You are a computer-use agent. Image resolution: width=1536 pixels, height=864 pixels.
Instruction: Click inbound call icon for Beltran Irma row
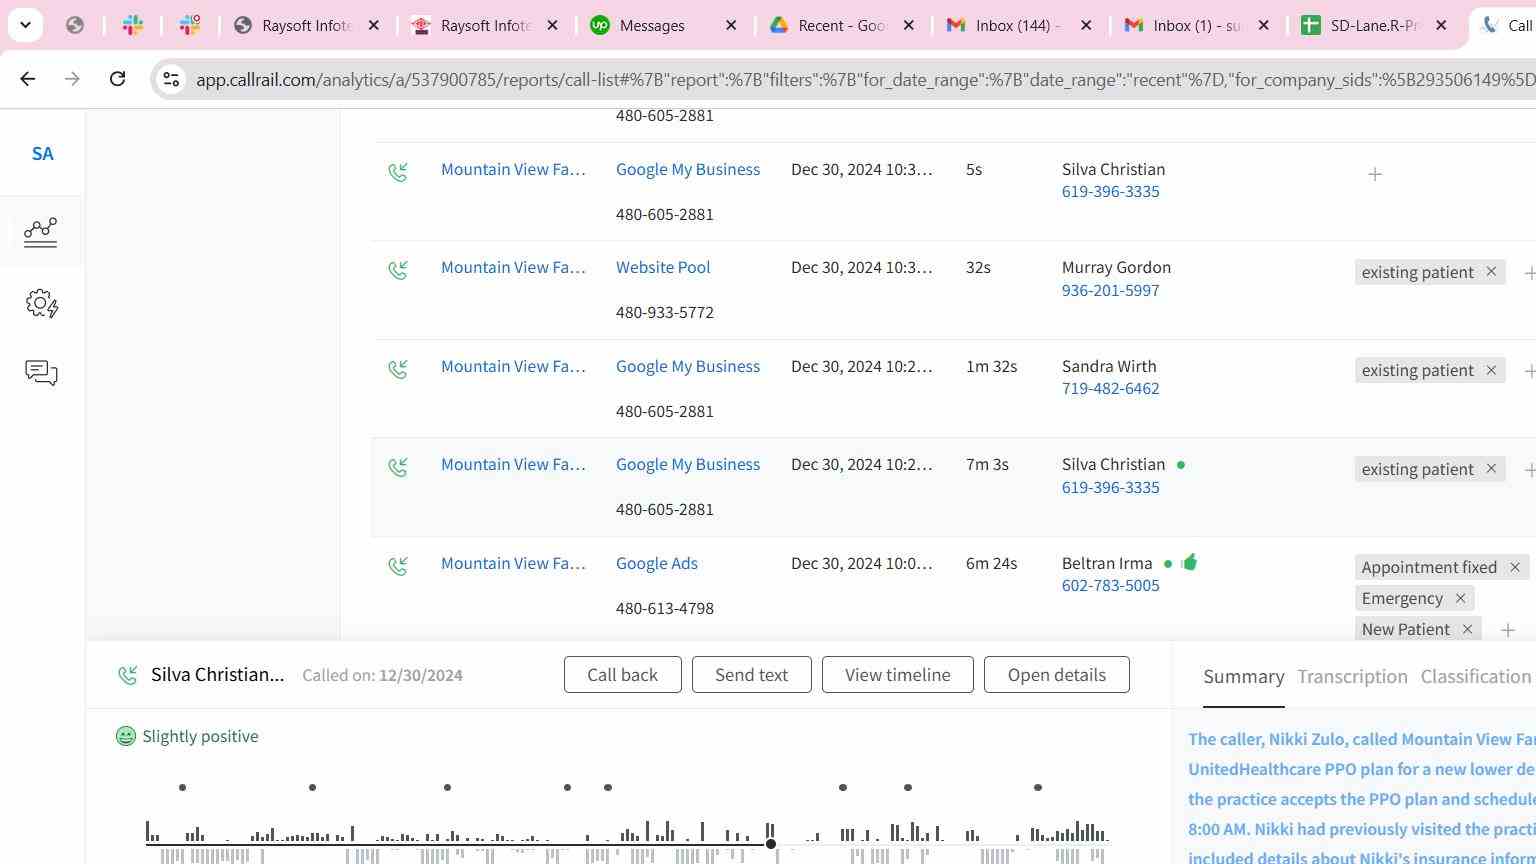(398, 566)
